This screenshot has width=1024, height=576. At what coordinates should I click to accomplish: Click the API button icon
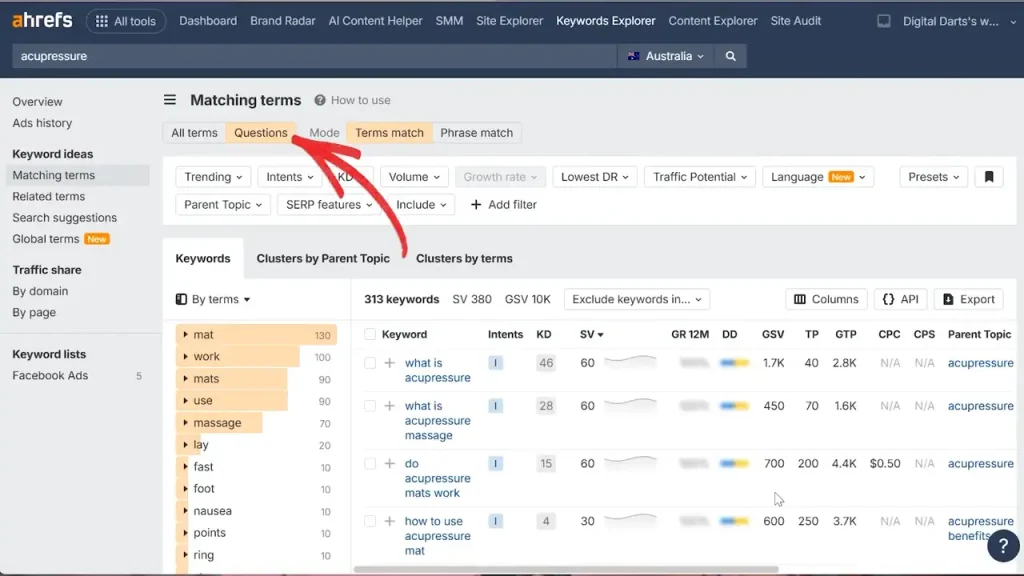(888, 298)
